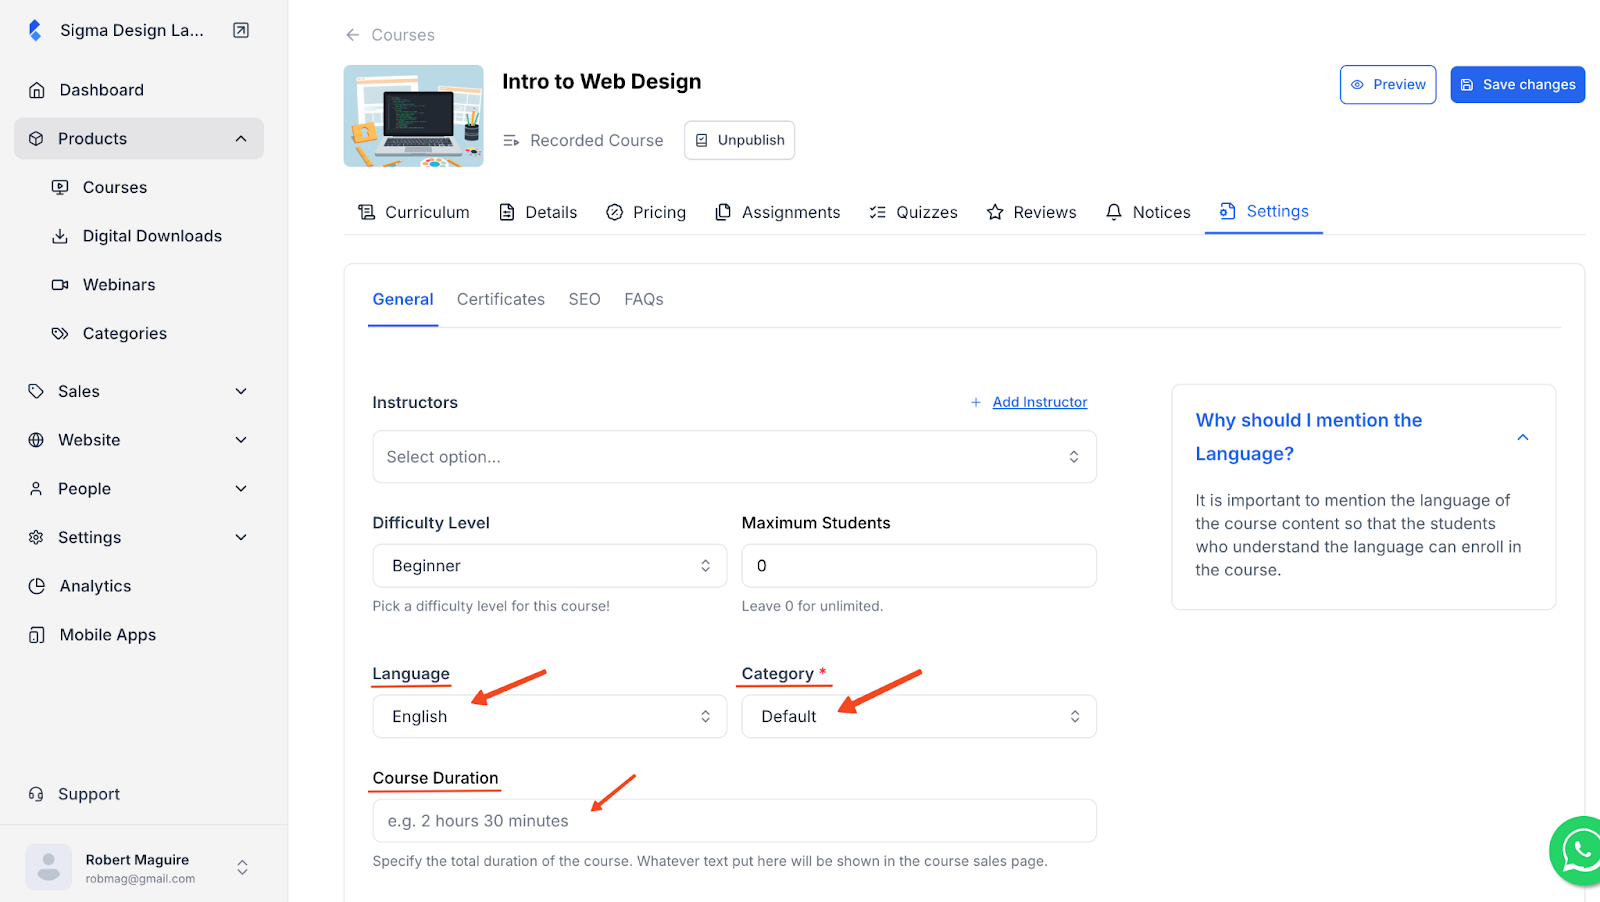Open the external site icon beside Sigma Design Lab

pyautogui.click(x=241, y=30)
